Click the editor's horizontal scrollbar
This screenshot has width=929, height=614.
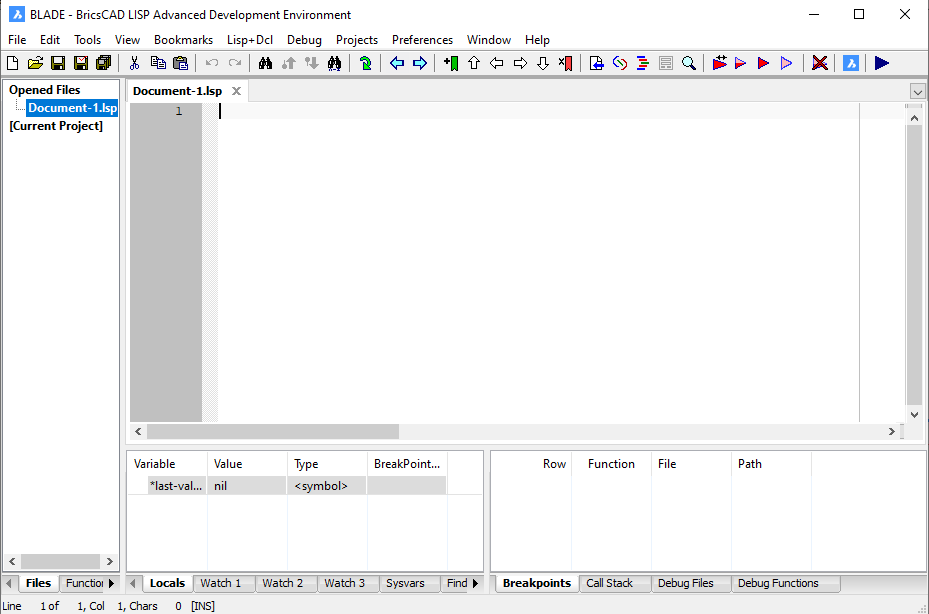(x=273, y=432)
